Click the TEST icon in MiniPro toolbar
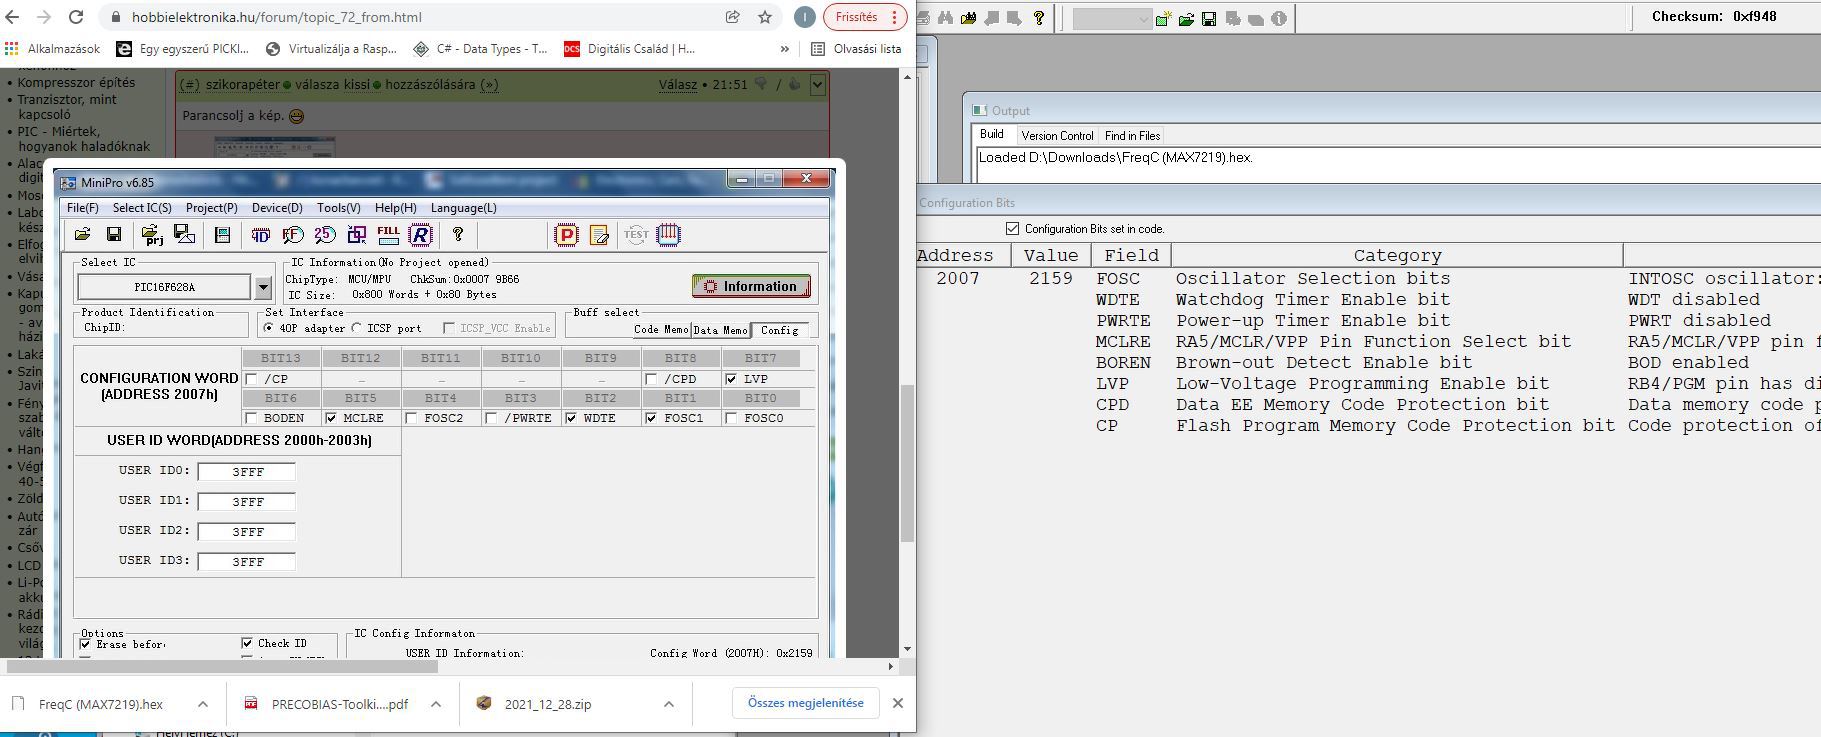The image size is (1821, 737). 636,235
